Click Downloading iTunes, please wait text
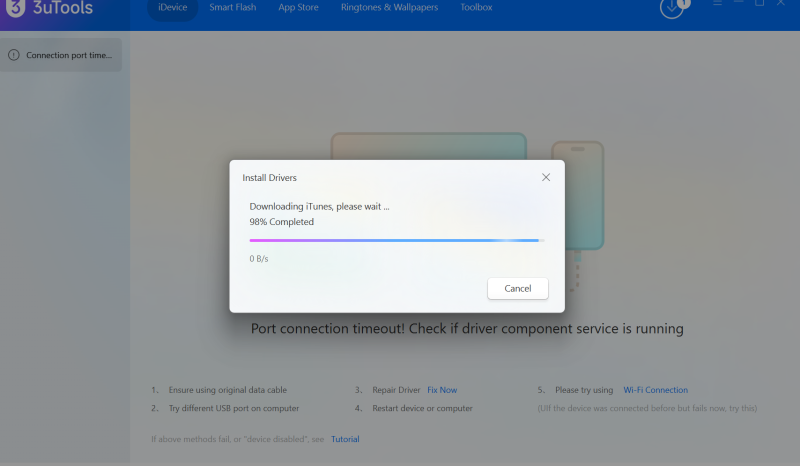This screenshot has width=800, height=466. (319, 206)
